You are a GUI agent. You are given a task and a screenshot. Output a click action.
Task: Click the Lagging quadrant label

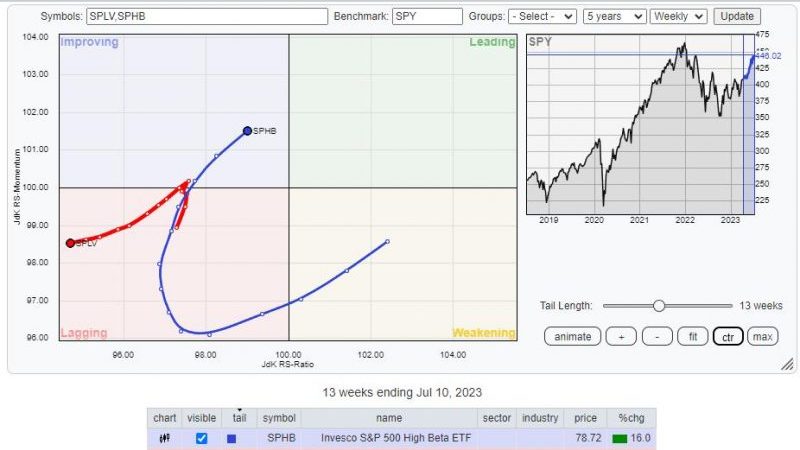pos(84,333)
